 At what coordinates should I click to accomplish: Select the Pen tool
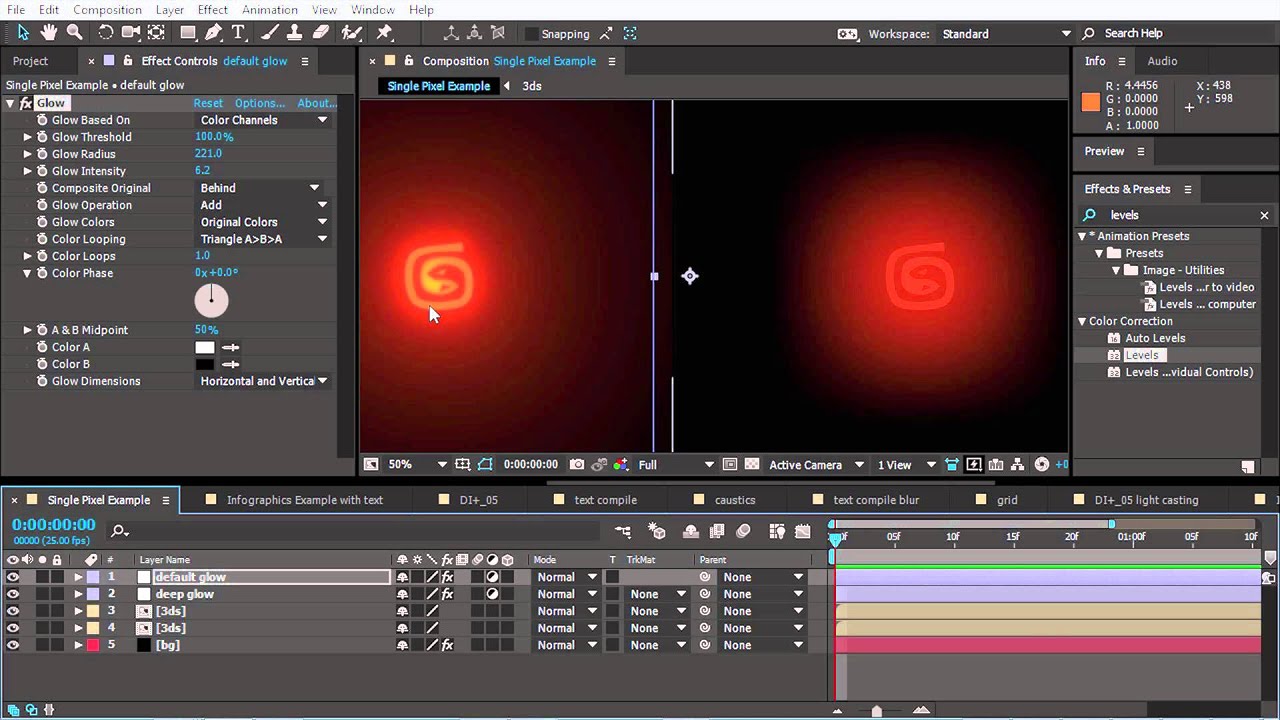(213, 33)
